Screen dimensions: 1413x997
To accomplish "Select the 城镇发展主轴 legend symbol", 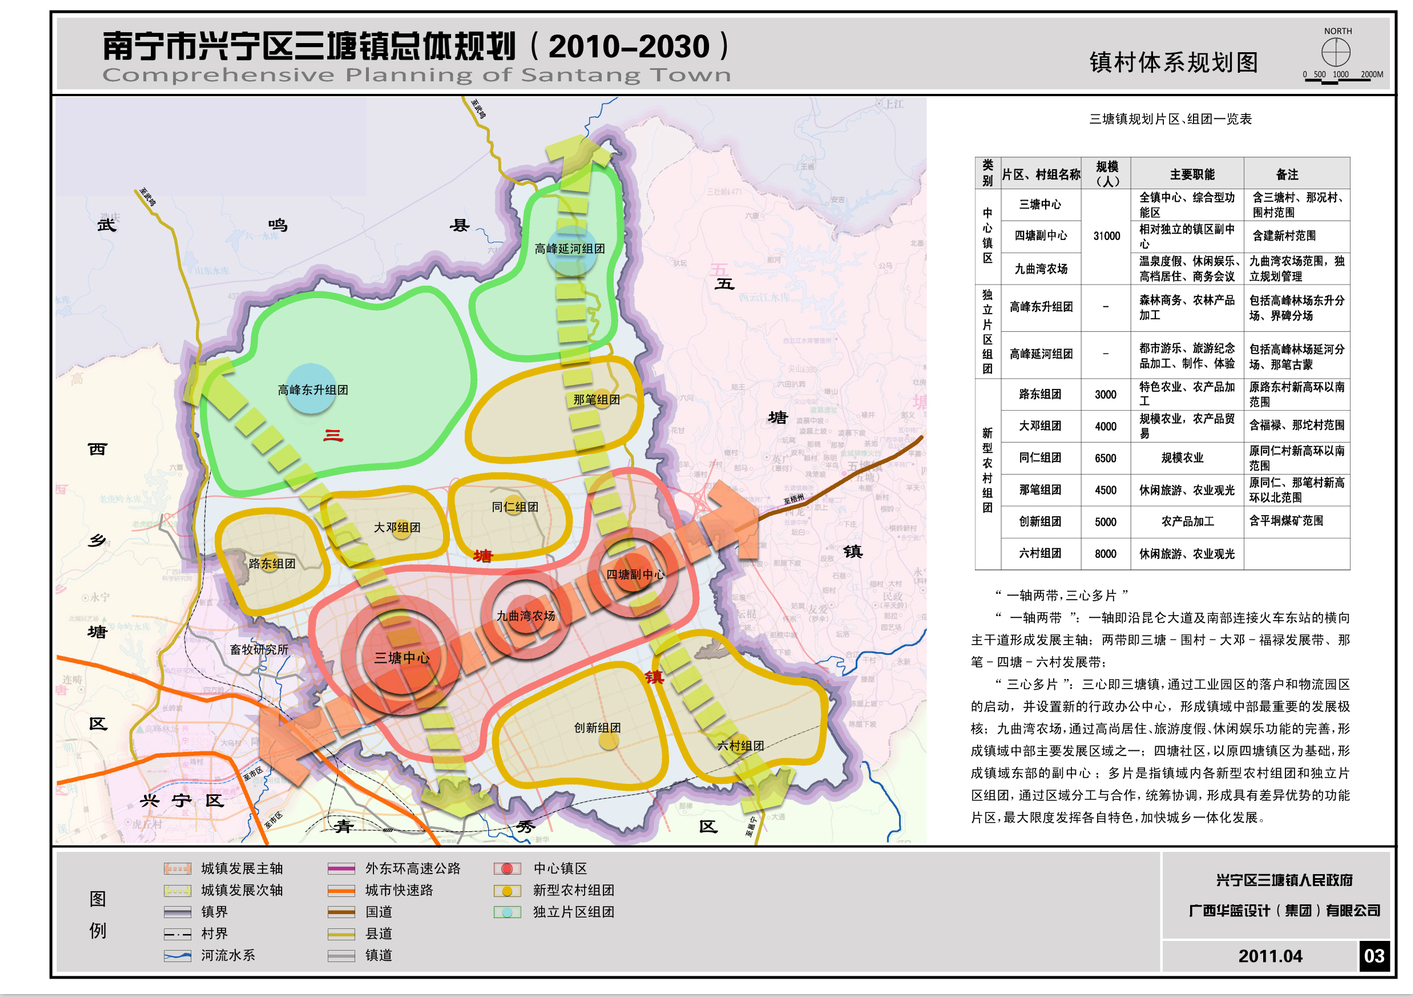I will click(x=177, y=869).
